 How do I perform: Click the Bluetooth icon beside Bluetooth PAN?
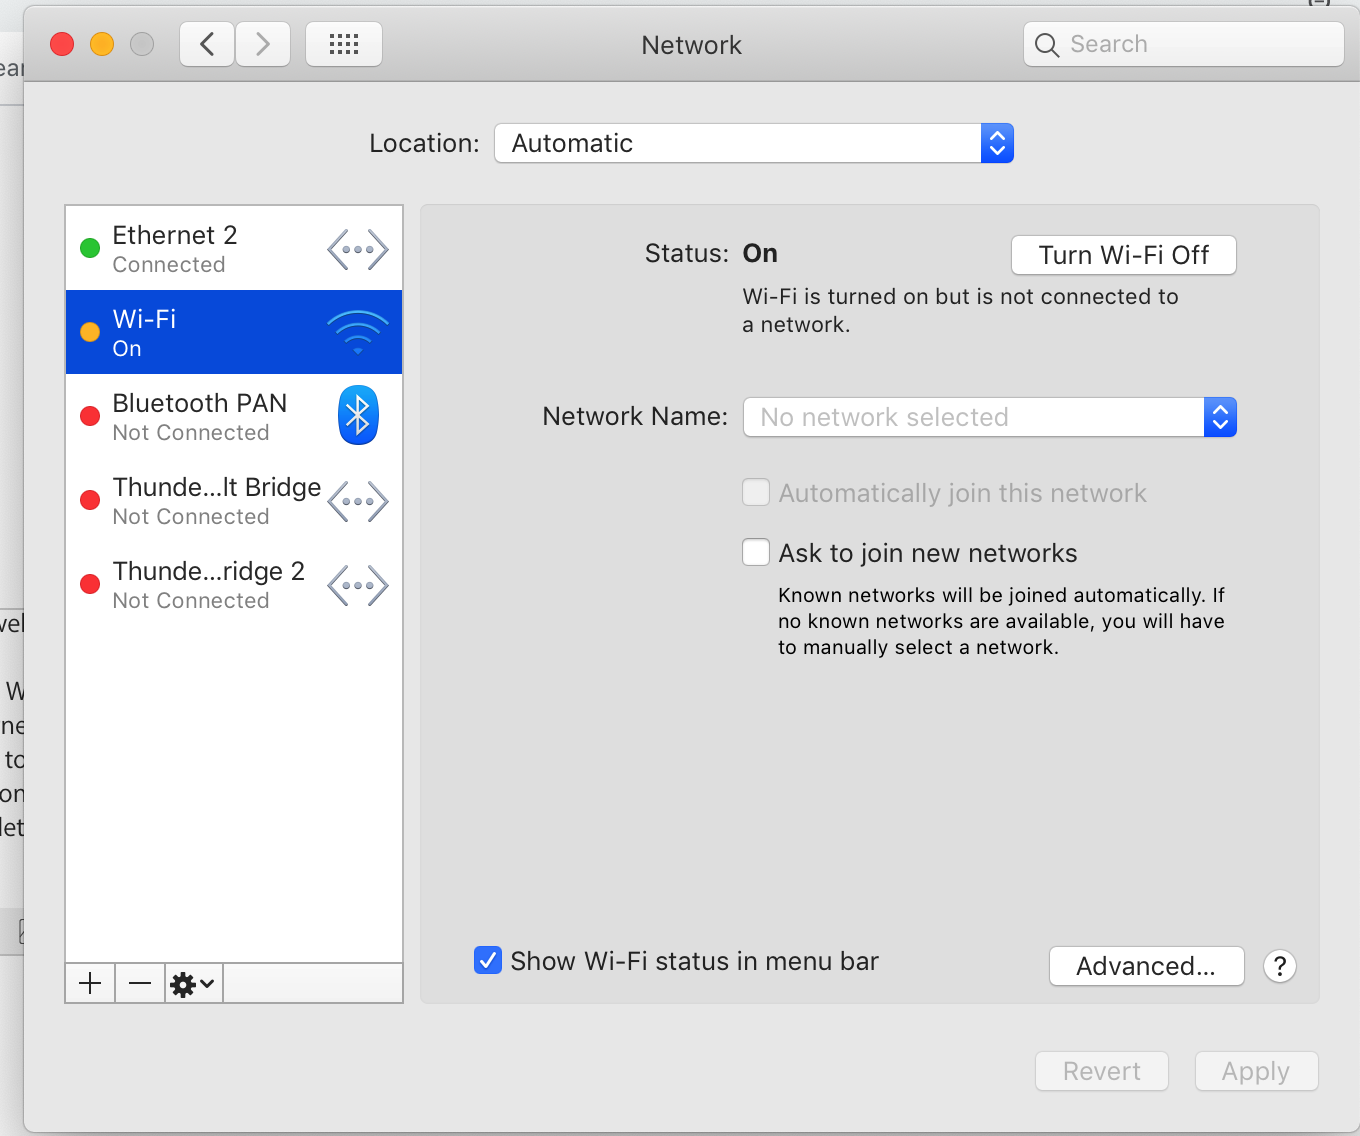[x=358, y=415]
